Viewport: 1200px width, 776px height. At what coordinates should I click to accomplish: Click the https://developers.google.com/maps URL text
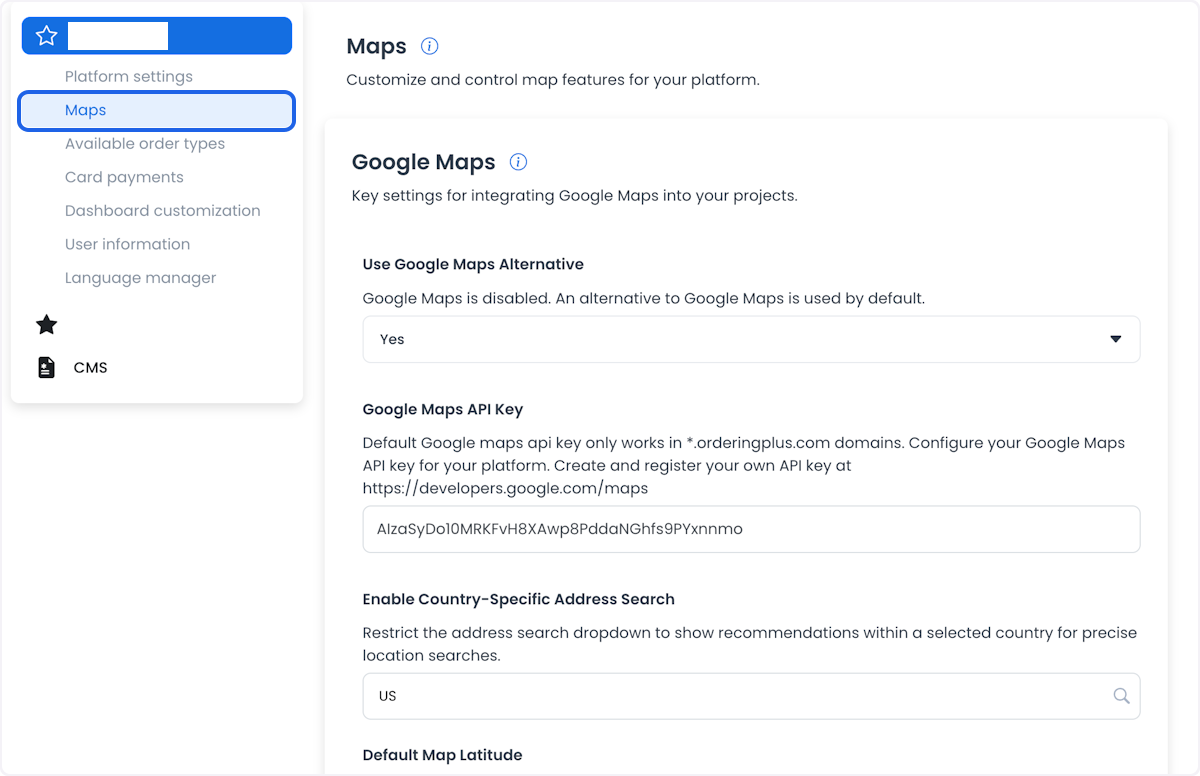coord(505,489)
